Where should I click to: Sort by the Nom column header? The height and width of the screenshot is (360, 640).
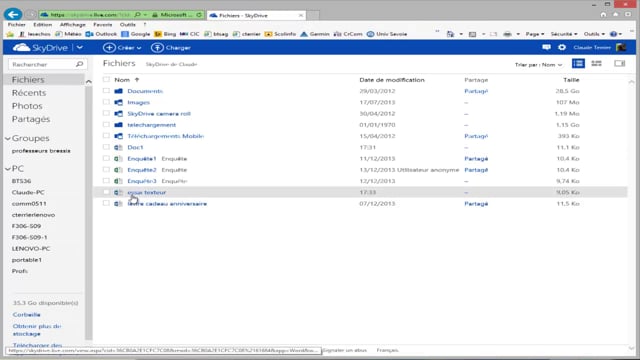[122, 80]
